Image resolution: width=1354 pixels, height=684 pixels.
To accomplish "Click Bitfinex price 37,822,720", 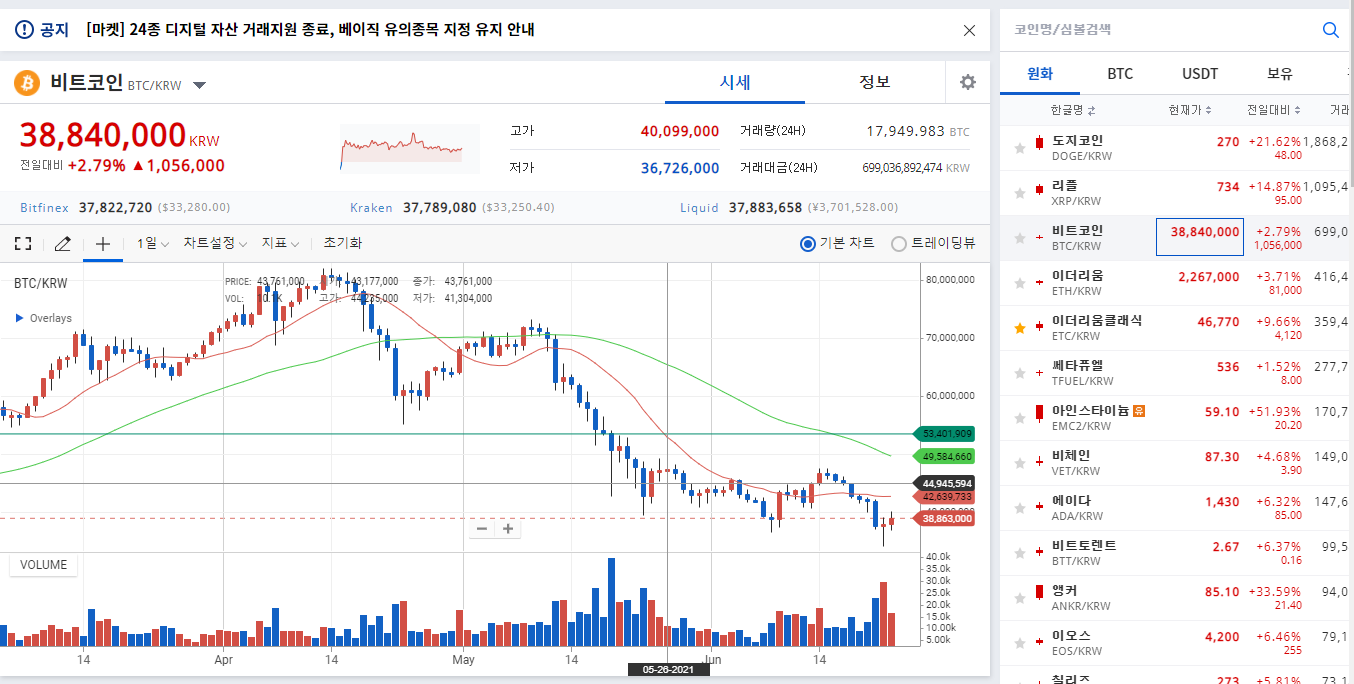I will pyautogui.click(x=115, y=208).
